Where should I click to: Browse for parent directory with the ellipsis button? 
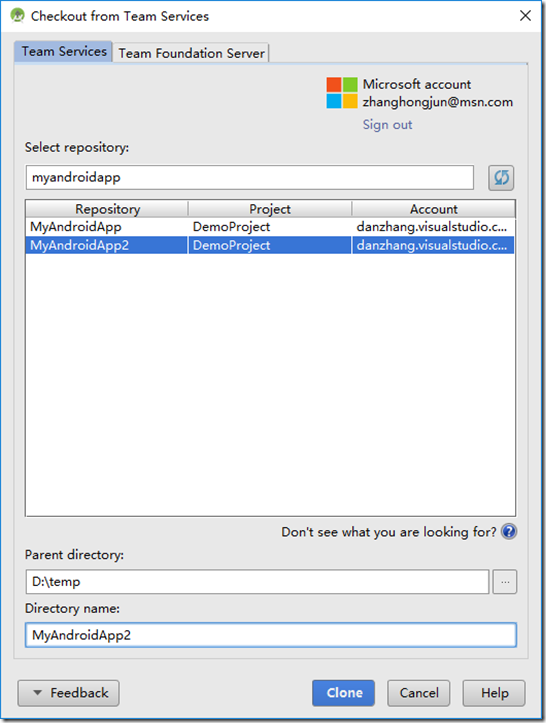coord(505,582)
